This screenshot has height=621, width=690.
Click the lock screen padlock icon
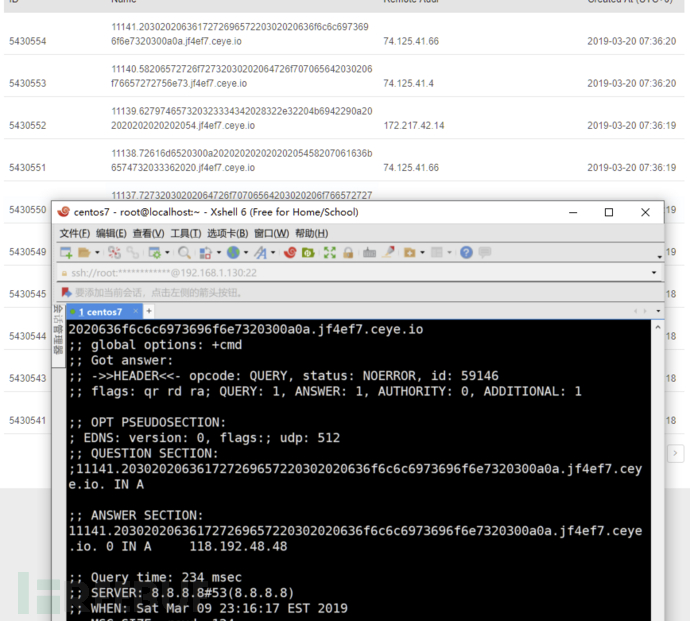[x=348, y=253]
